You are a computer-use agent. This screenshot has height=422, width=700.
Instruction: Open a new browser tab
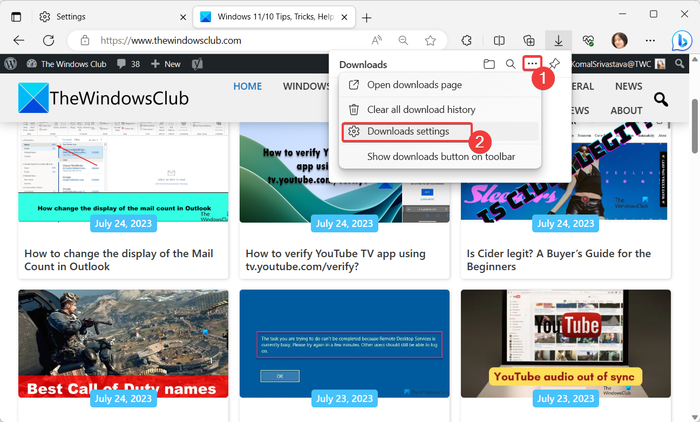click(x=367, y=17)
